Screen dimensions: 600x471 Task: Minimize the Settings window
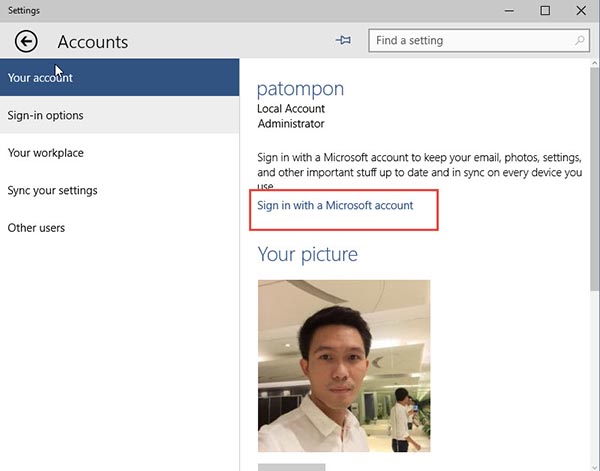(x=509, y=11)
